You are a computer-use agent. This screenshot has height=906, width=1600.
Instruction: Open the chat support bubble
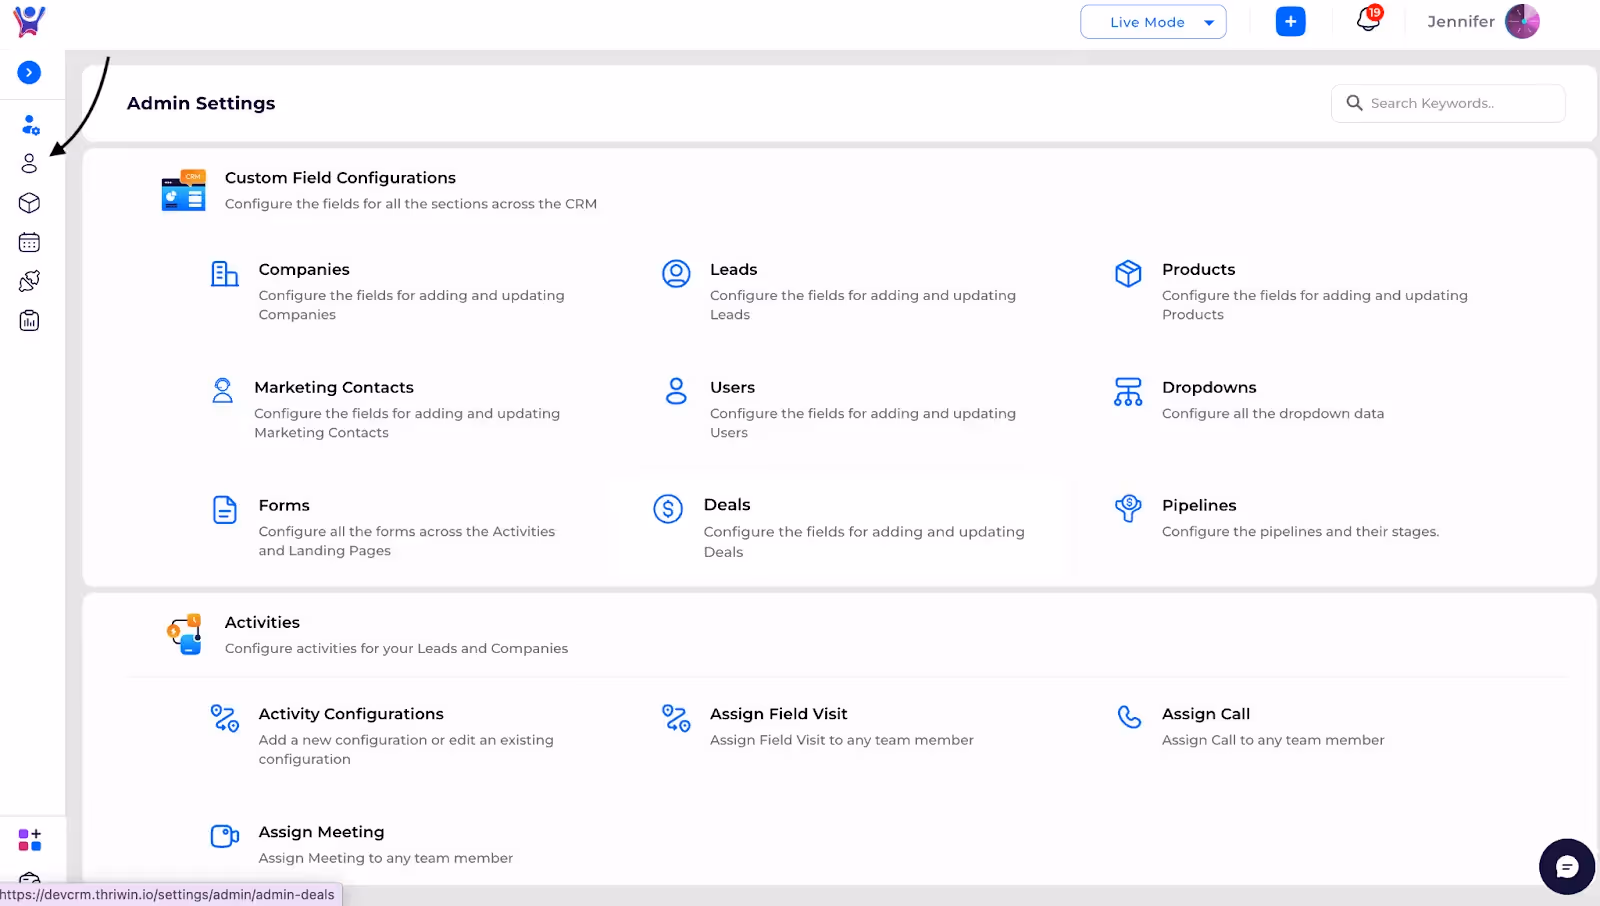click(1566, 866)
